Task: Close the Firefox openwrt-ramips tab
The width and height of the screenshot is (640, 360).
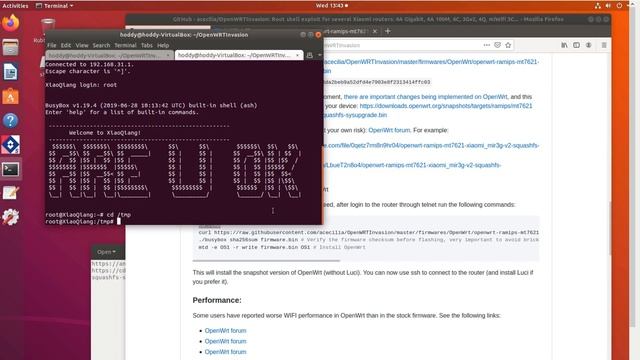Action: pyautogui.click(x=375, y=31)
